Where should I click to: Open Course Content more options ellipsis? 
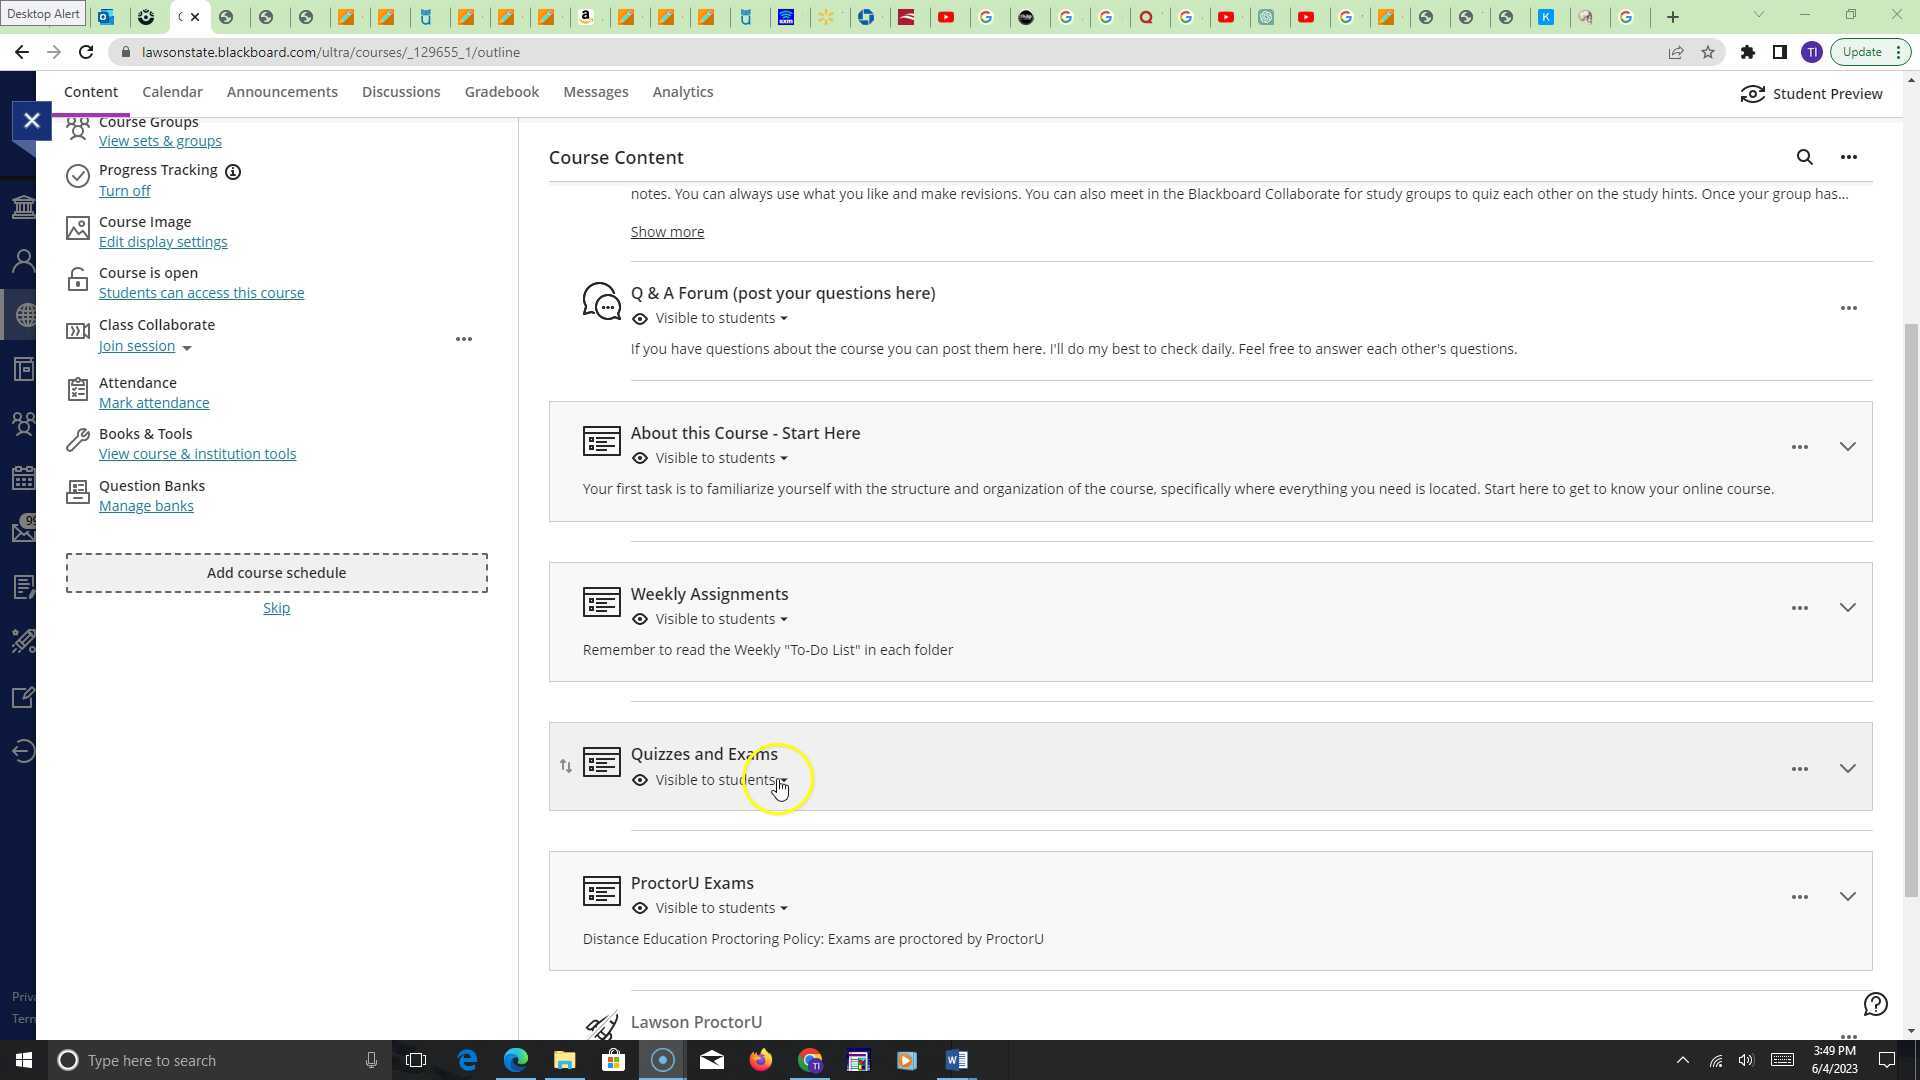(1848, 157)
